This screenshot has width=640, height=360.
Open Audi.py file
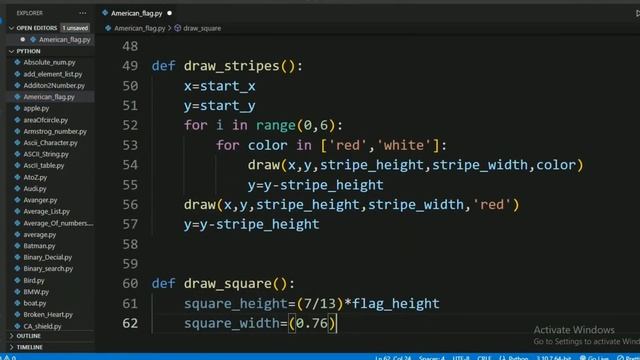pos(35,189)
